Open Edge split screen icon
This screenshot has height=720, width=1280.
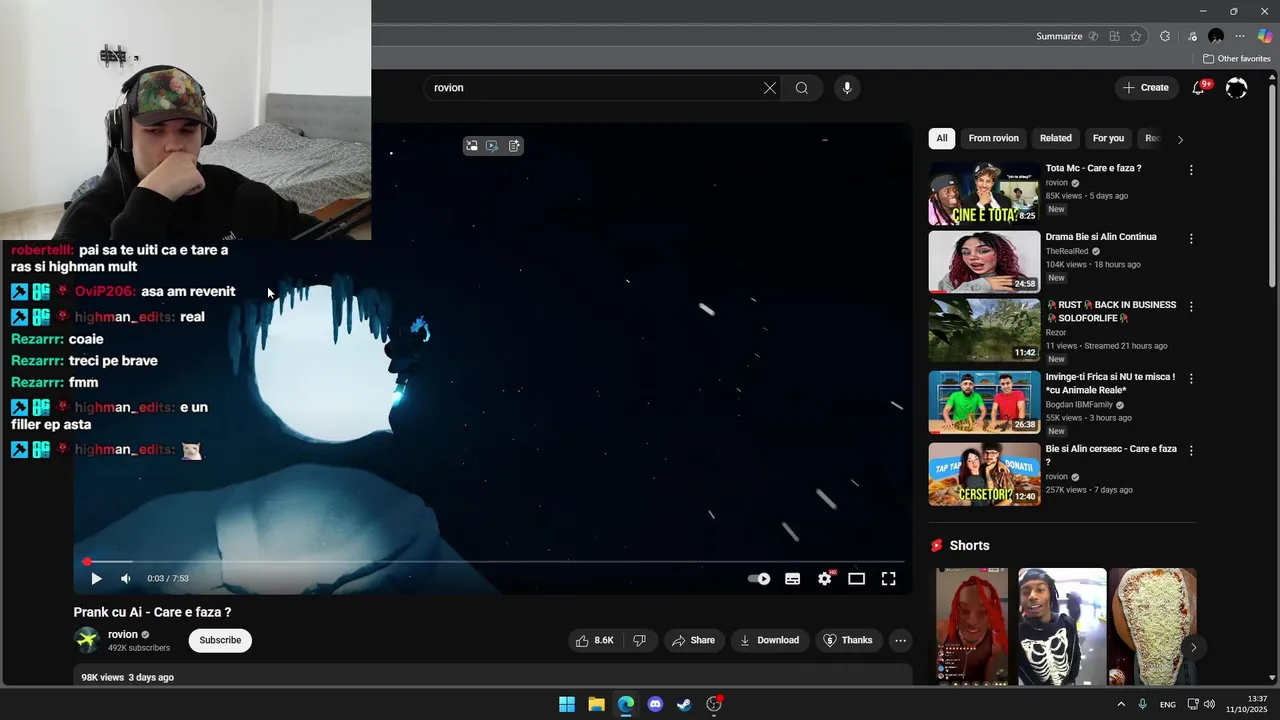point(1114,36)
